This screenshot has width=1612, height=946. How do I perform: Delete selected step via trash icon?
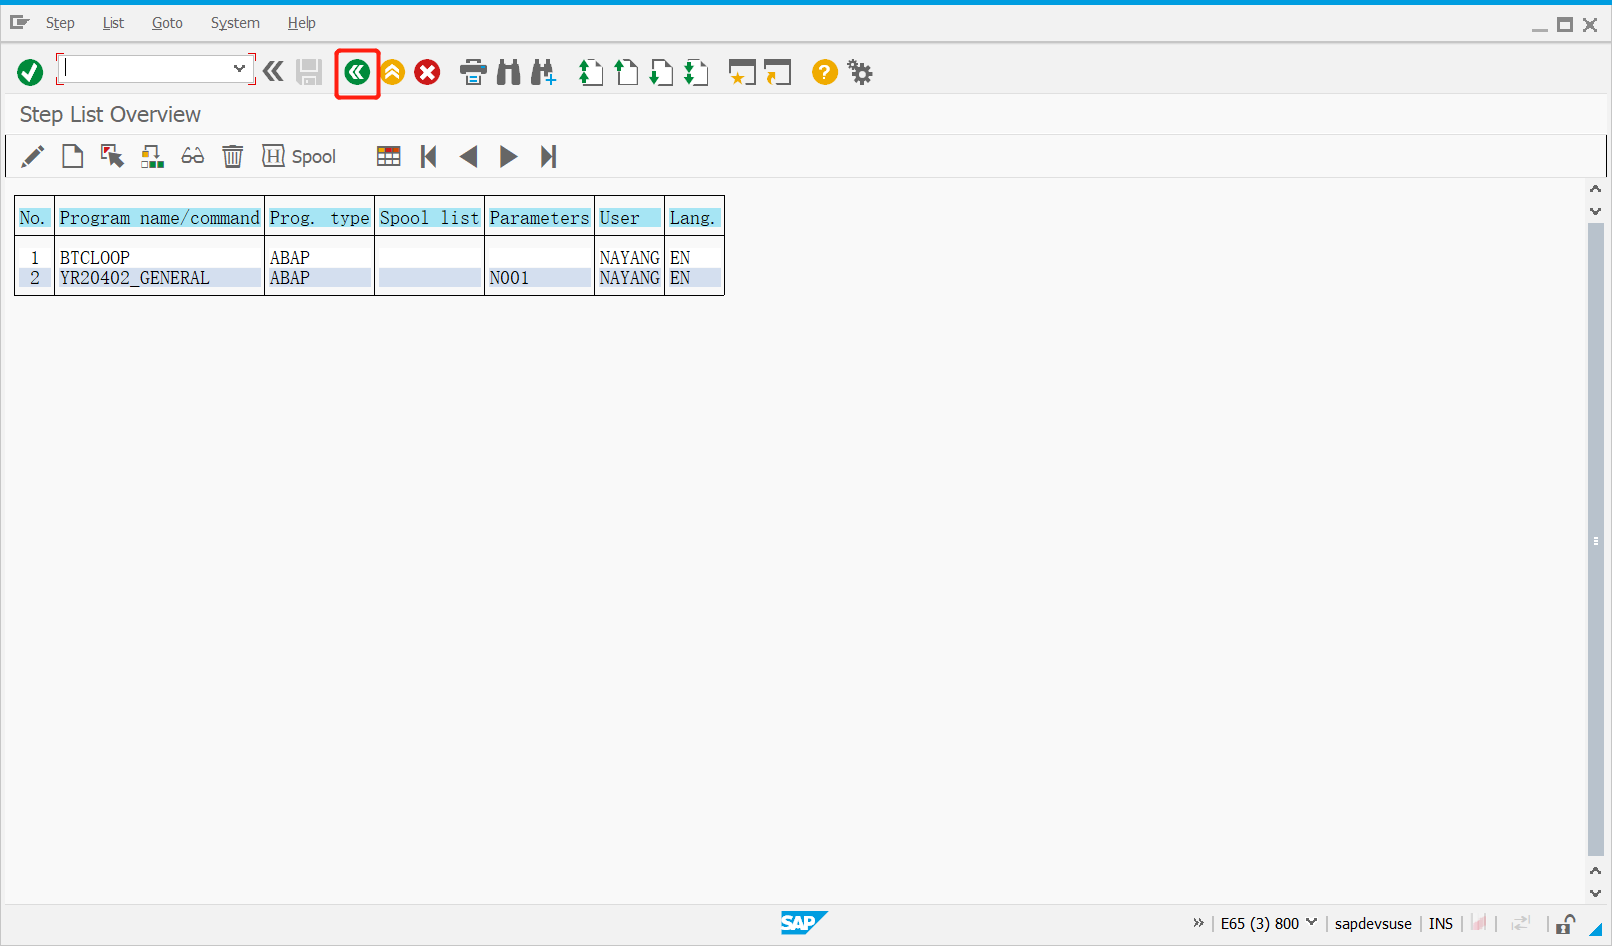click(232, 156)
